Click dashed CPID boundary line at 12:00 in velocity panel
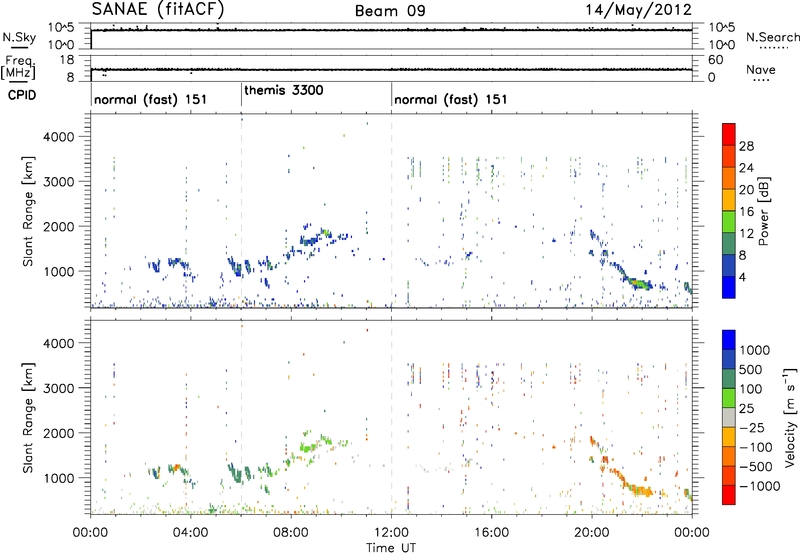800x554 pixels. 391,417
